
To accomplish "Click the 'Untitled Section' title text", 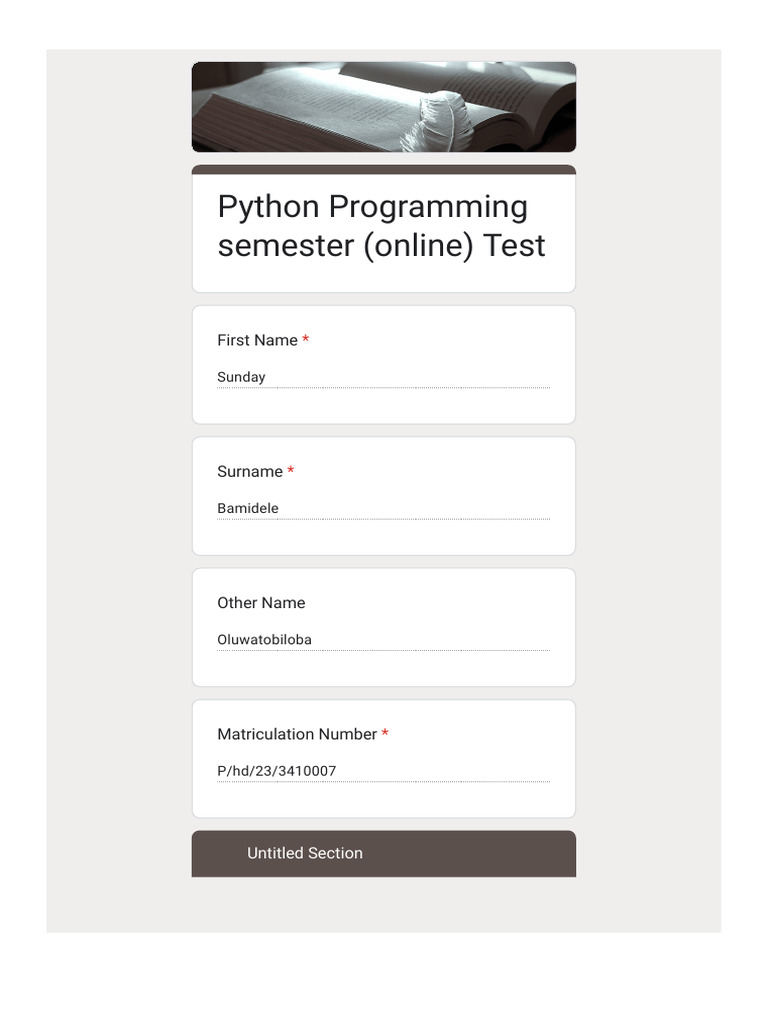I will pyautogui.click(x=305, y=853).
